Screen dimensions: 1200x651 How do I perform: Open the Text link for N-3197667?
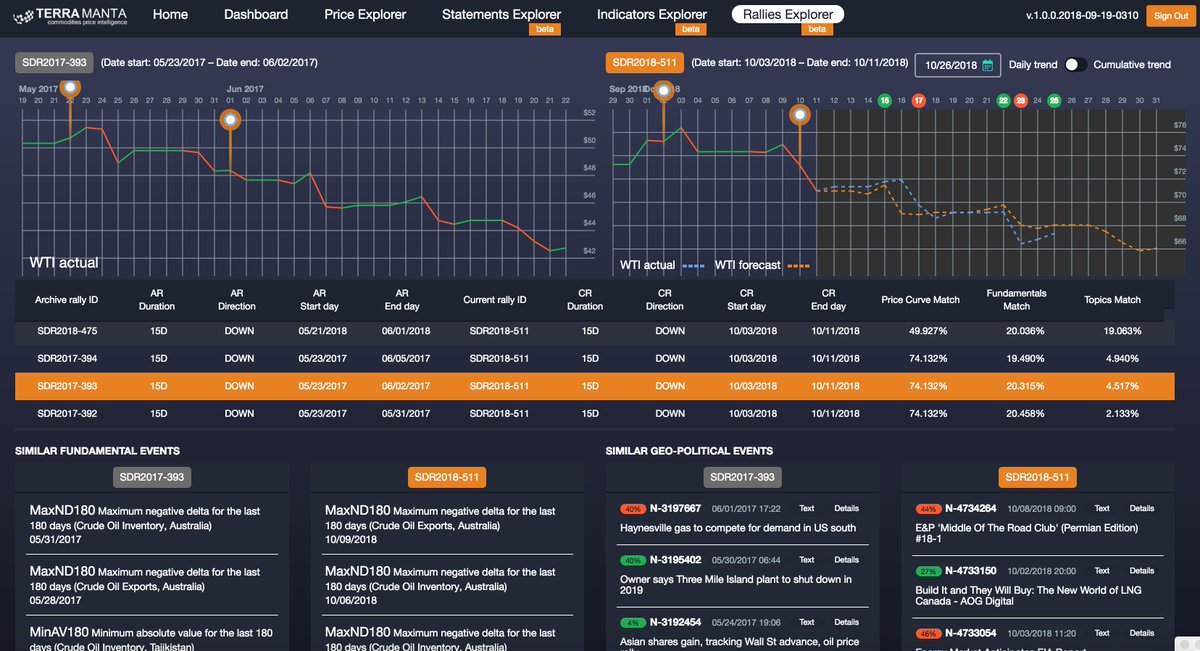[x=806, y=508]
